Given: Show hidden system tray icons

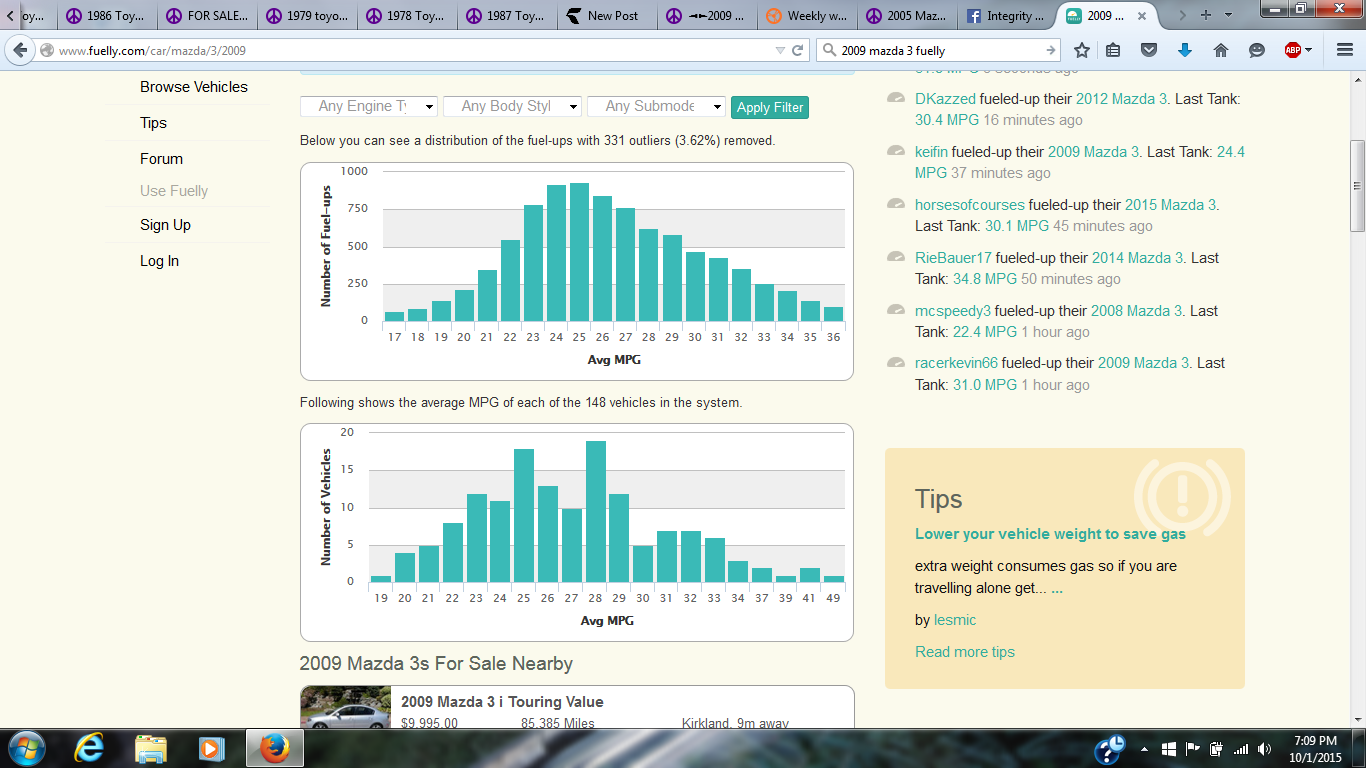Looking at the screenshot, I should pyautogui.click(x=1143, y=748).
